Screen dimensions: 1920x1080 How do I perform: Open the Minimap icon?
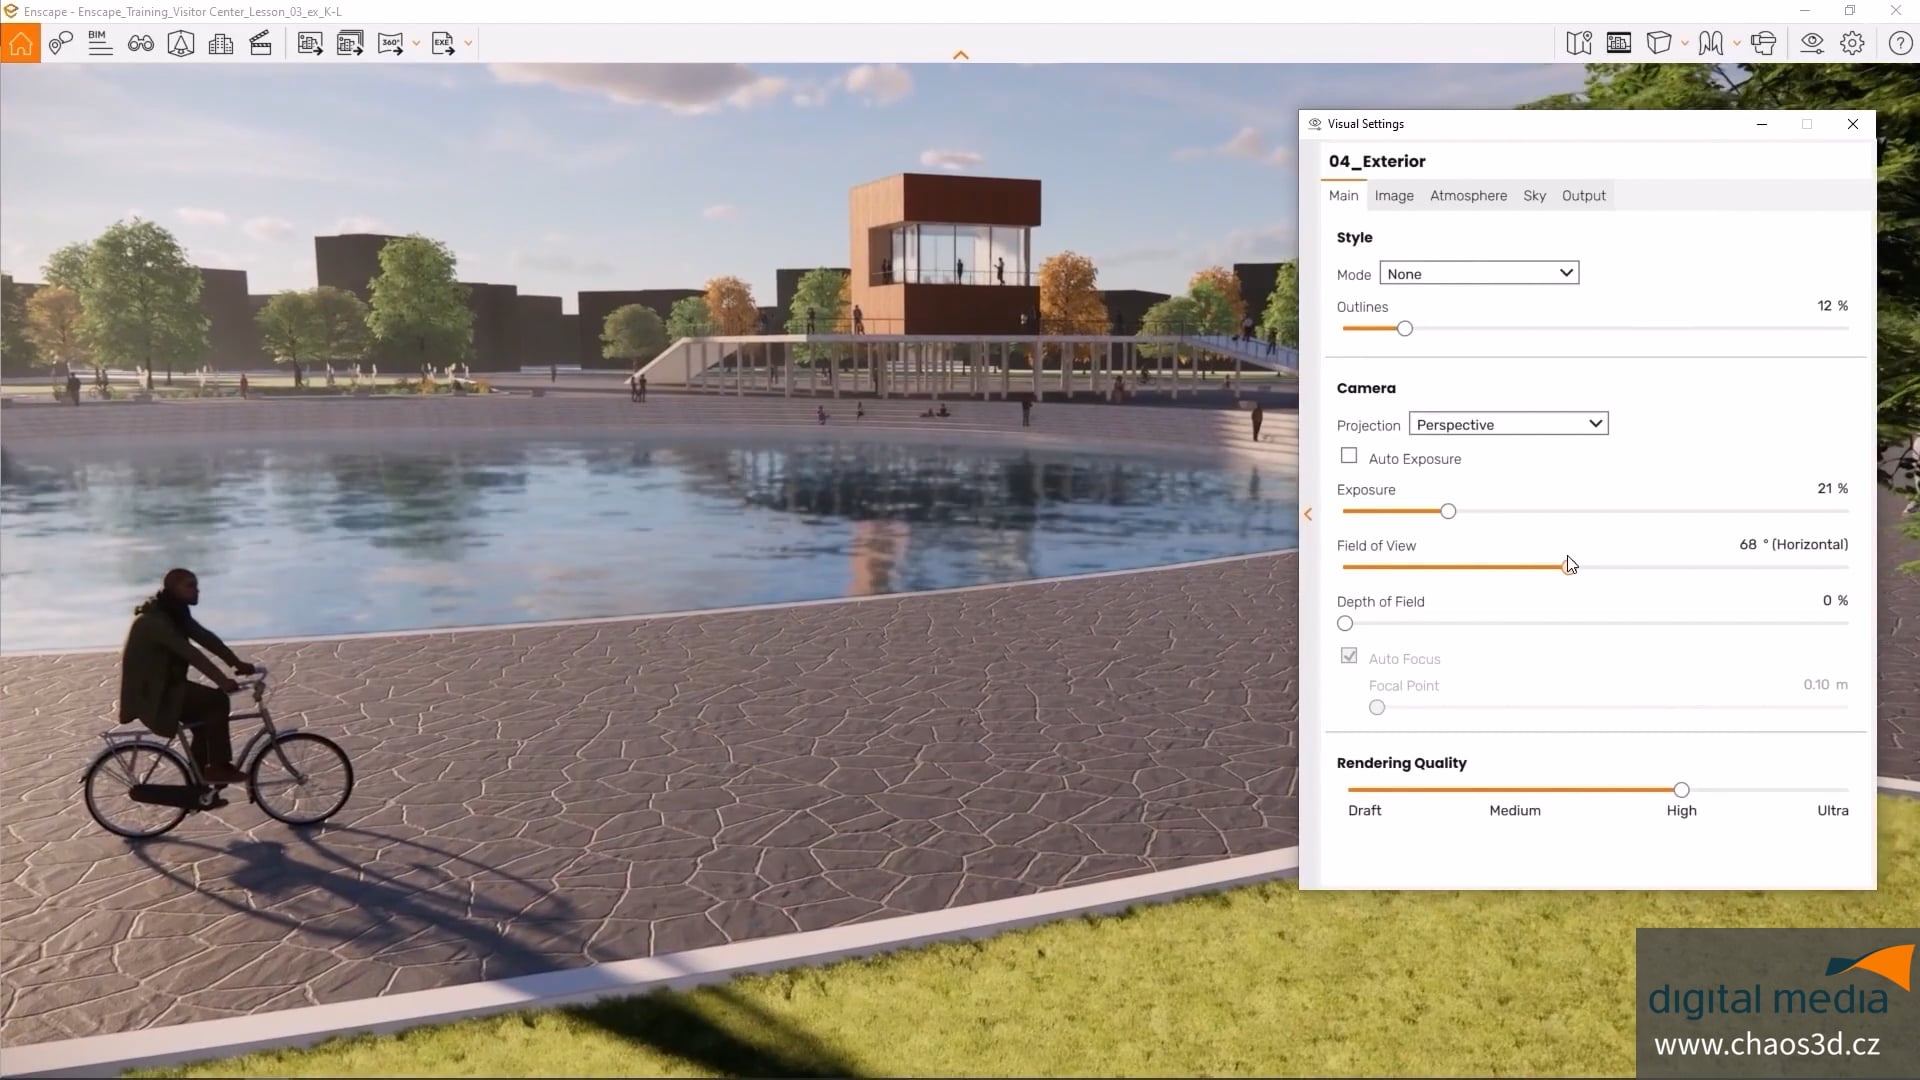click(1579, 44)
